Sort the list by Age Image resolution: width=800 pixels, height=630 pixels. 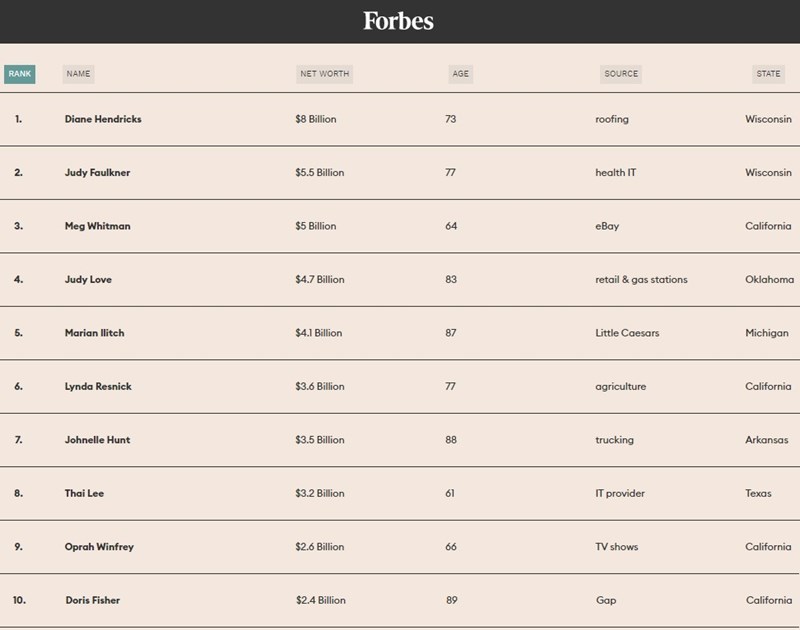tap(460, 74)
